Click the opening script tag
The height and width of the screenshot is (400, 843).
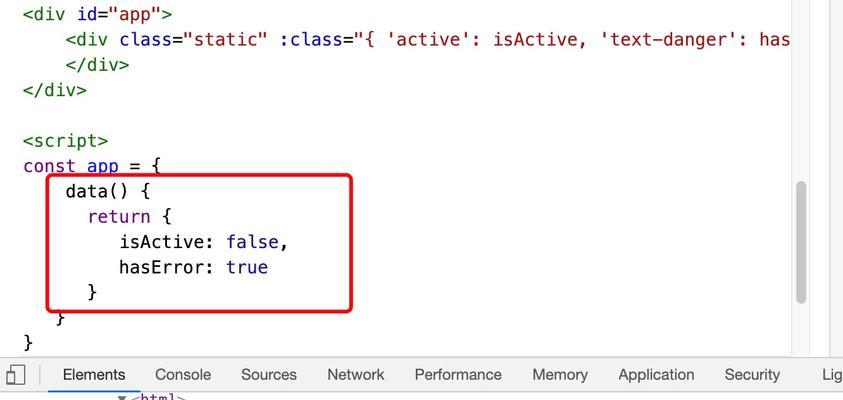(x=65, y=141)
